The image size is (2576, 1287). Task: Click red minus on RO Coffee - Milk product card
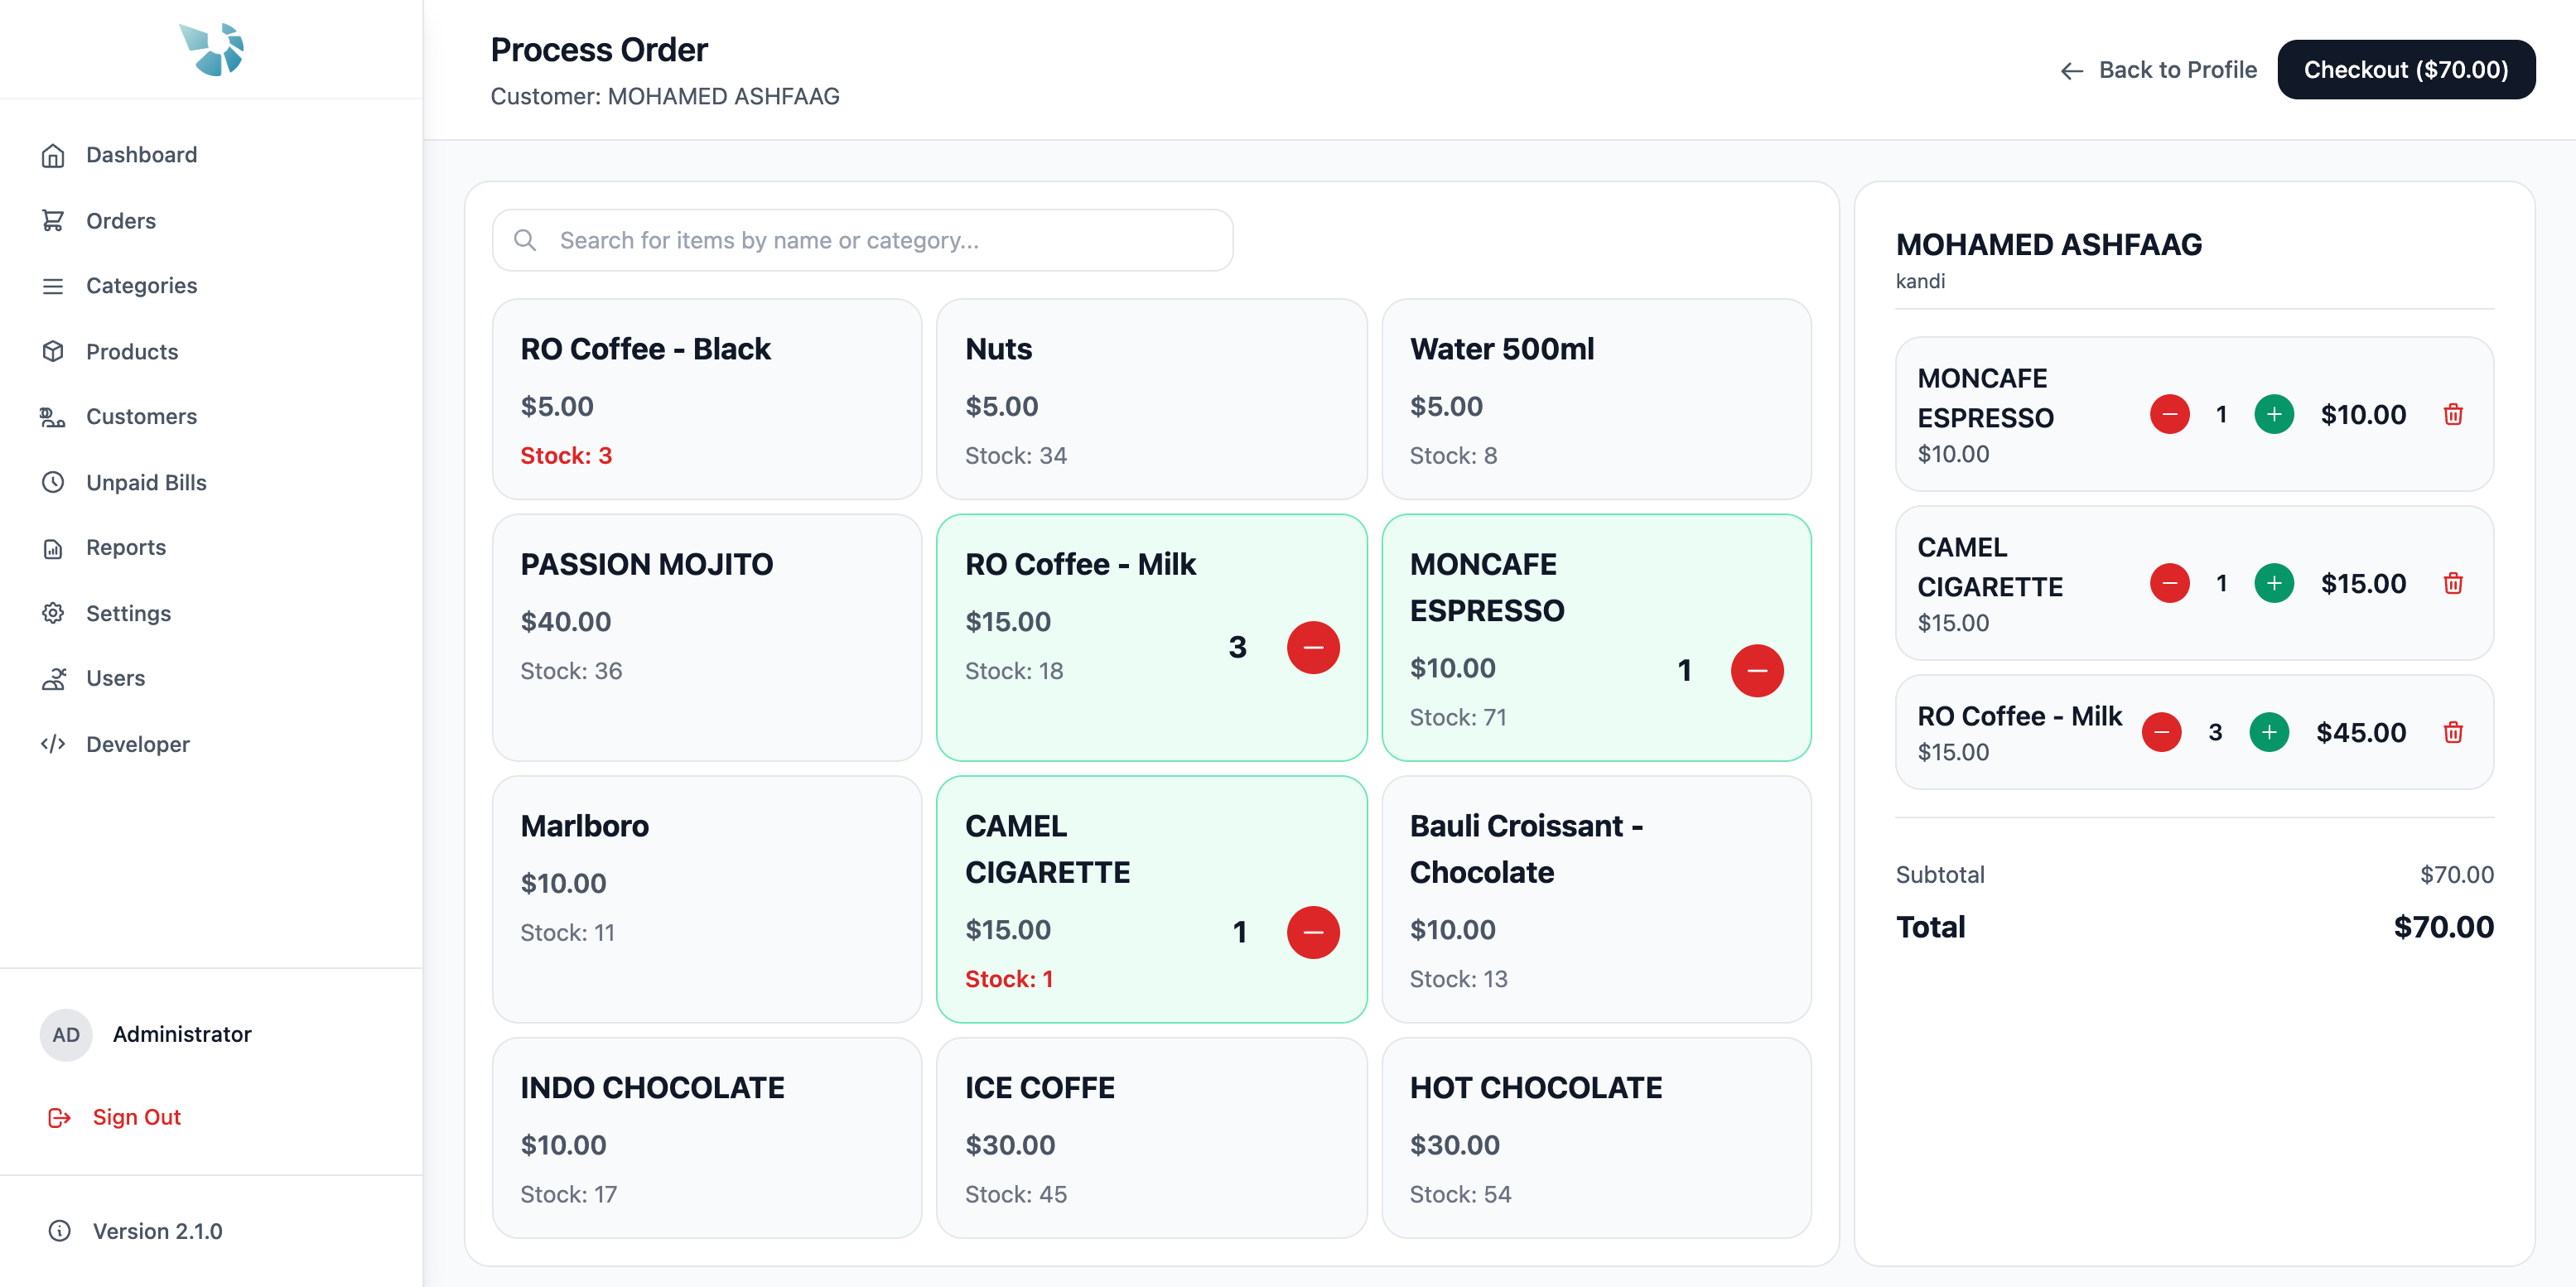click(1312, 647)
